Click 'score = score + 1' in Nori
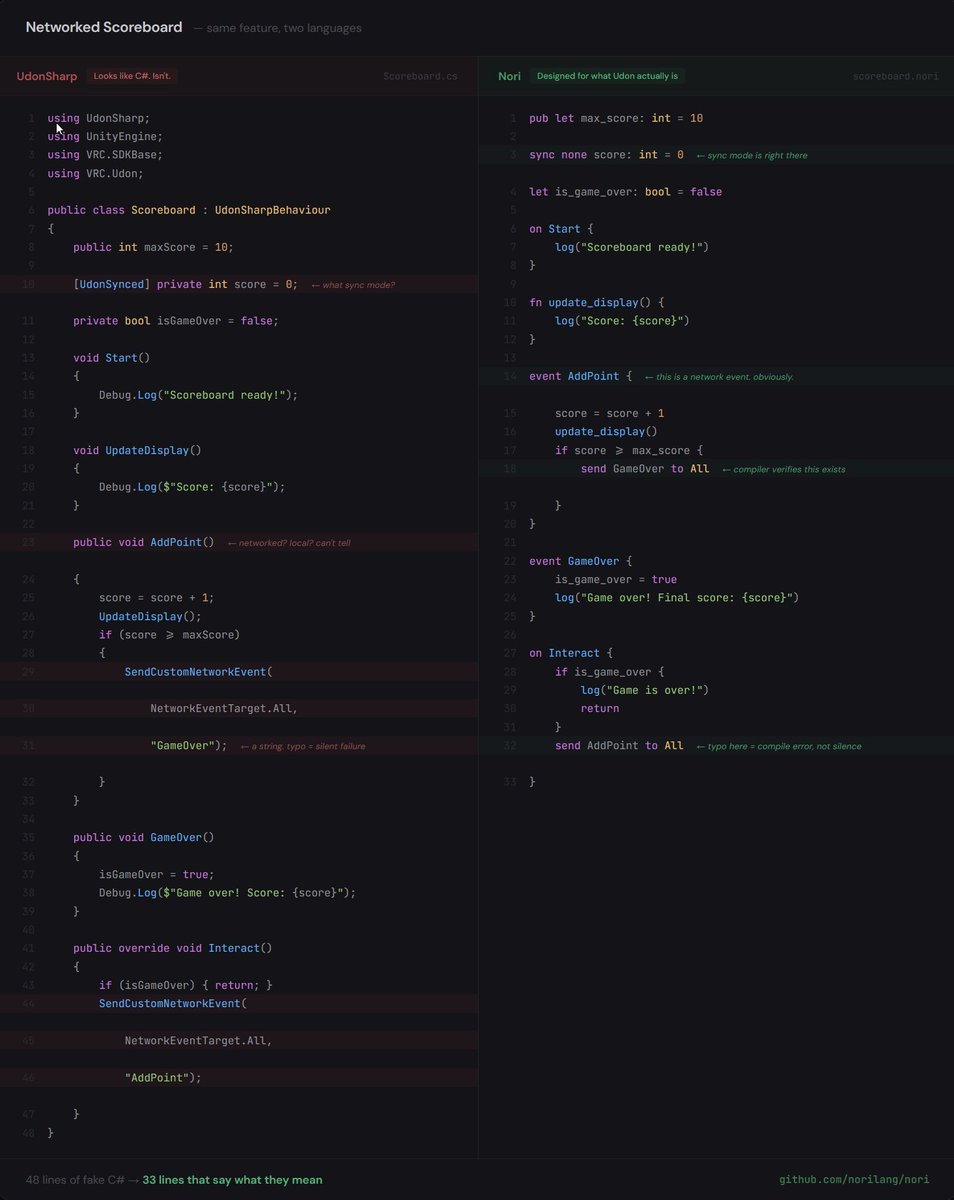This screenshot has width=954, height=1200. pos(609,413)
